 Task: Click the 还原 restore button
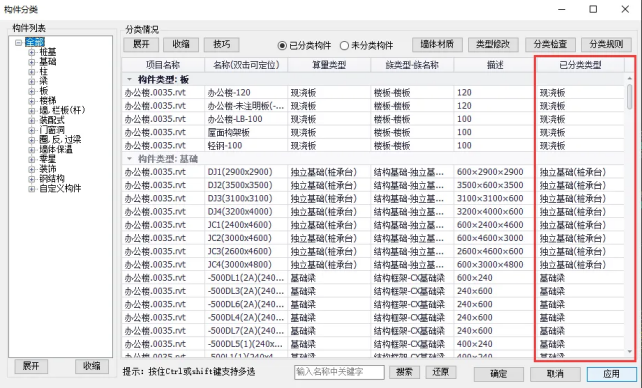[441, 372]
